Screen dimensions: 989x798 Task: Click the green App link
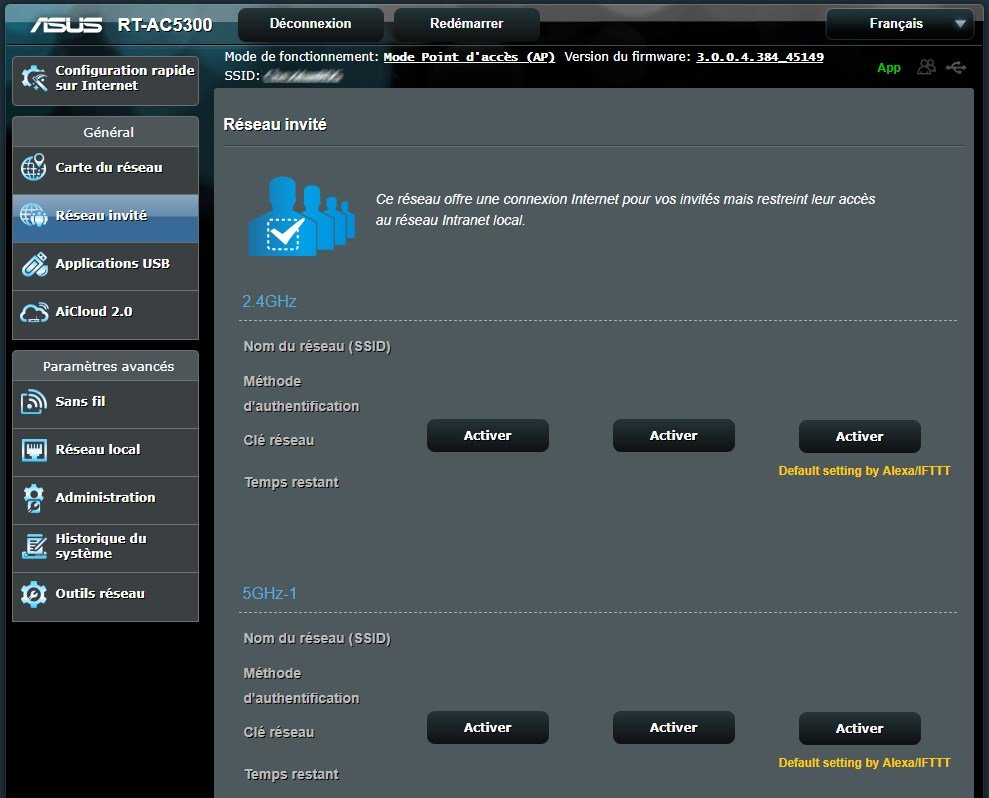(888, 68)
